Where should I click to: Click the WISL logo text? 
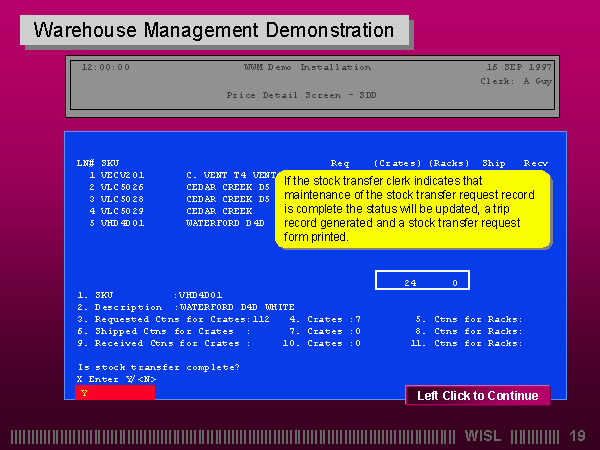[x=487, y=436]
